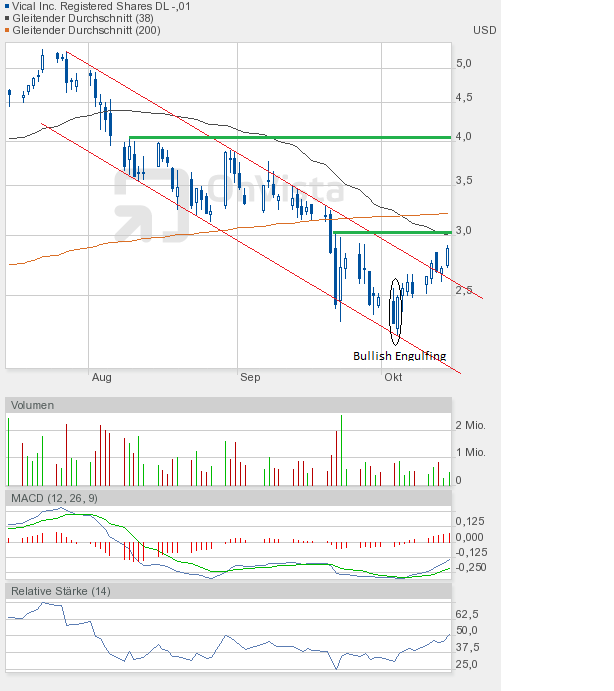Click the 62,5 relative strength axis label
Viewport: 614px width, 691px height.
466,614
